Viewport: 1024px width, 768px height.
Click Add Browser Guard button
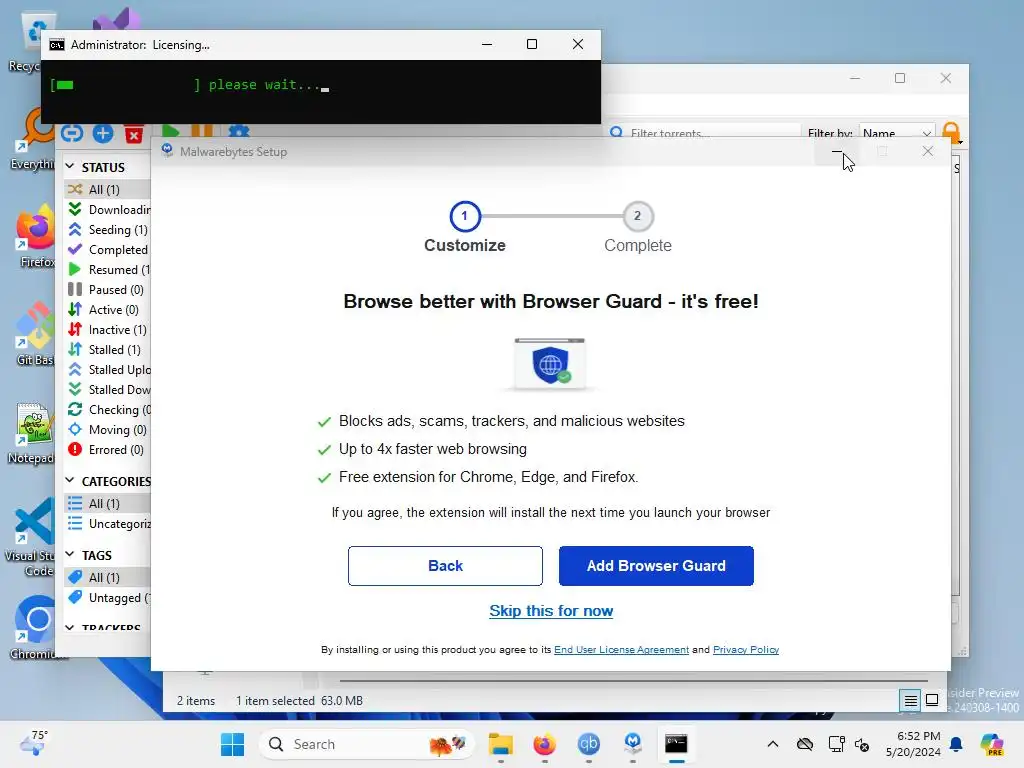click(x=656, y=566)
